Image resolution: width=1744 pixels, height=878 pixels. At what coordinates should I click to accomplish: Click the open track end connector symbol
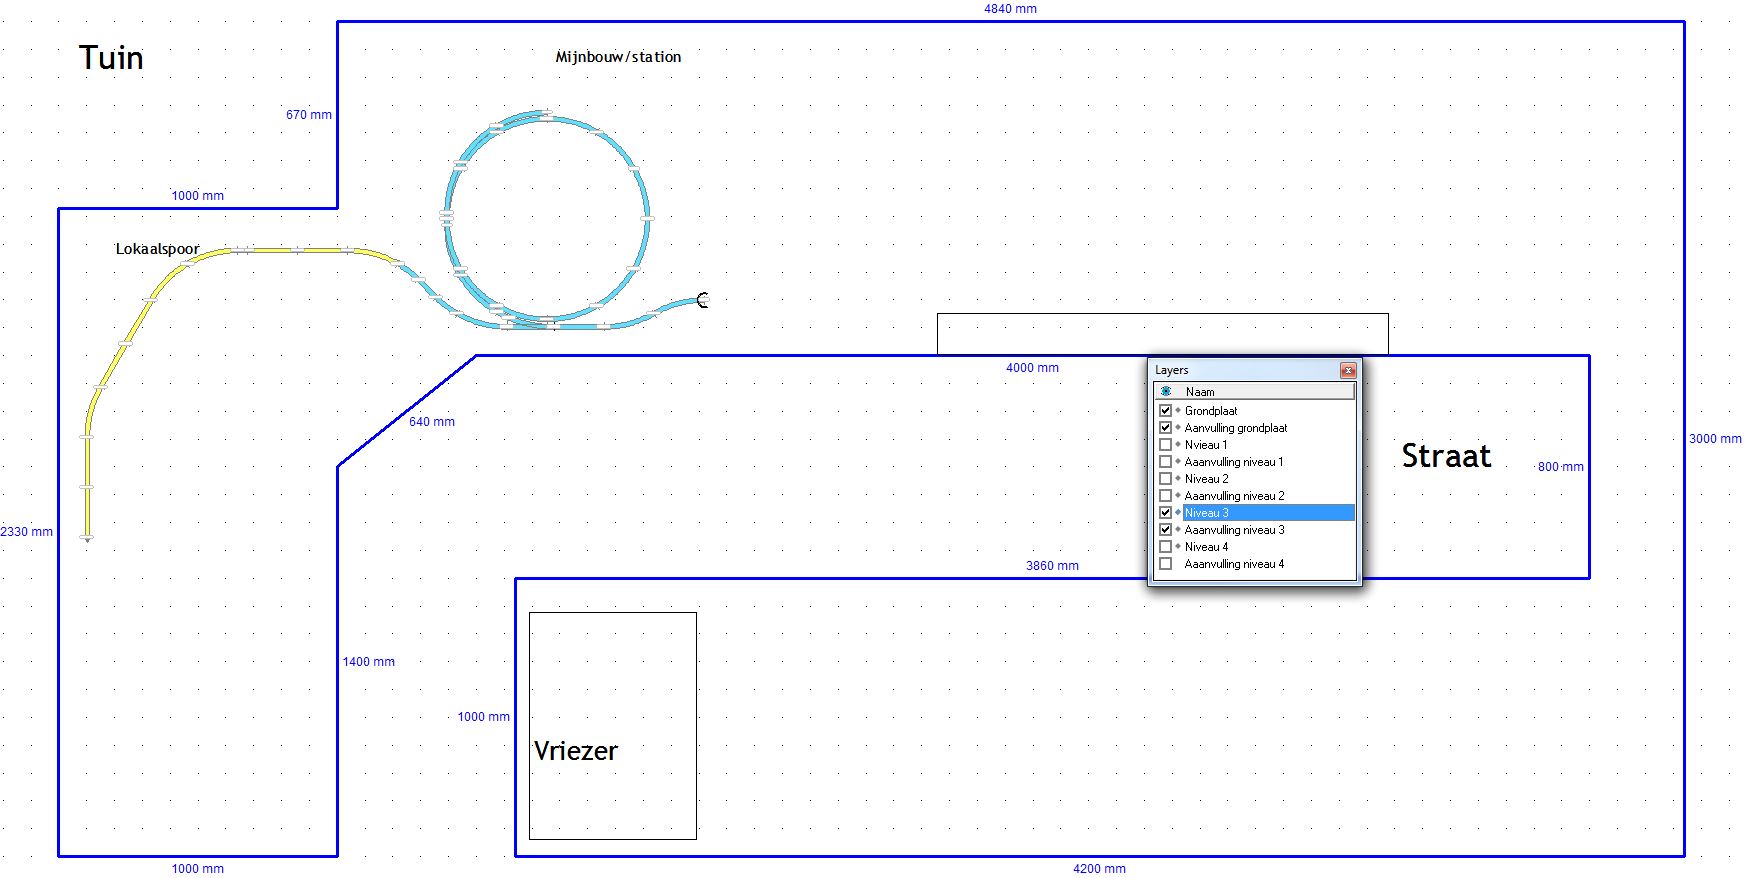[x=702, y=299]
